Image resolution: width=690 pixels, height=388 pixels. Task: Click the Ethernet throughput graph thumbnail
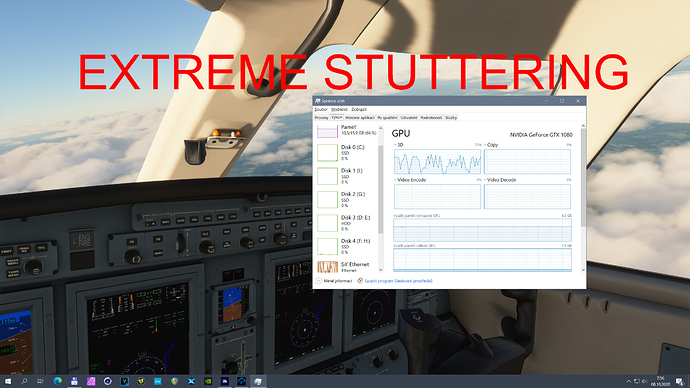pyautogui.click(x=327, y=267)
